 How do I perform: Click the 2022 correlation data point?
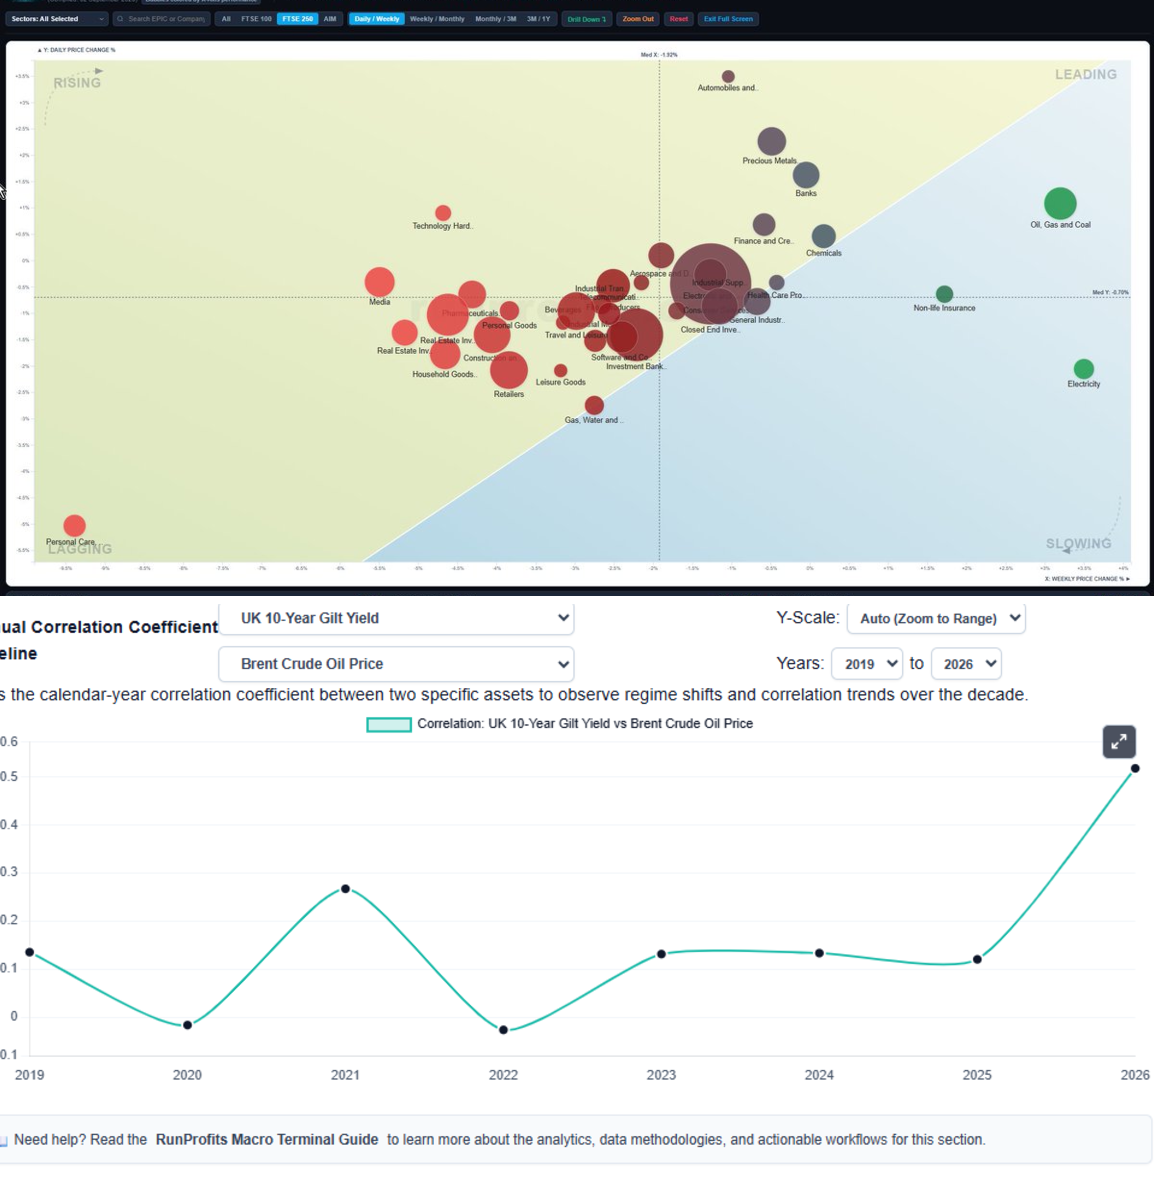coord(503,1030)
